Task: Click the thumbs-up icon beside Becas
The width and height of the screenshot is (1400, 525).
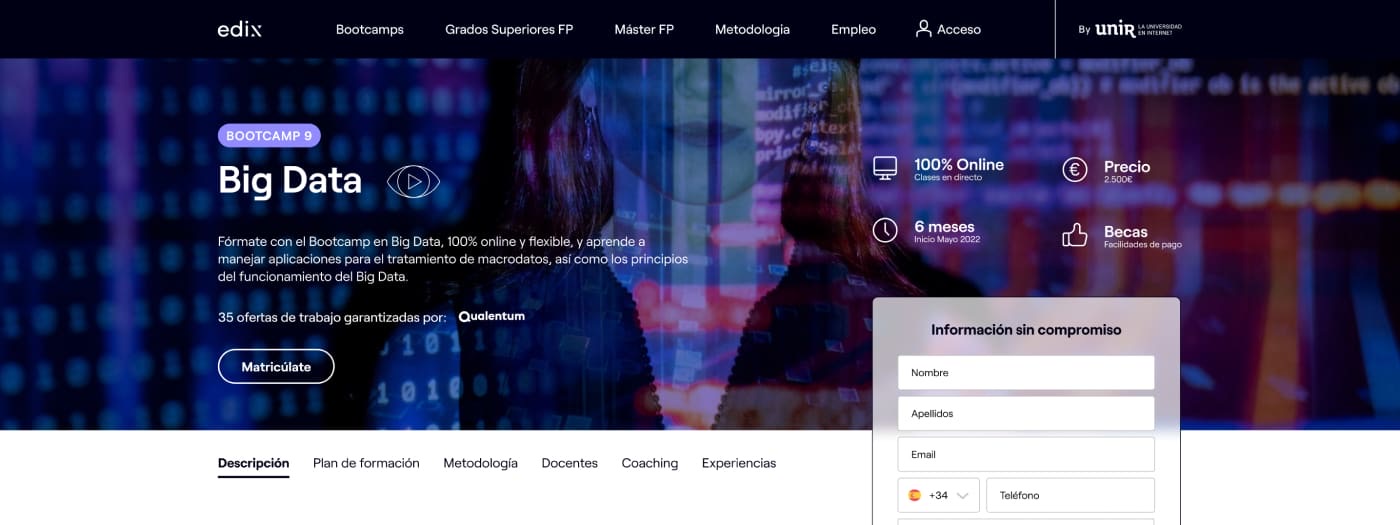Action: click(1074, 235)
